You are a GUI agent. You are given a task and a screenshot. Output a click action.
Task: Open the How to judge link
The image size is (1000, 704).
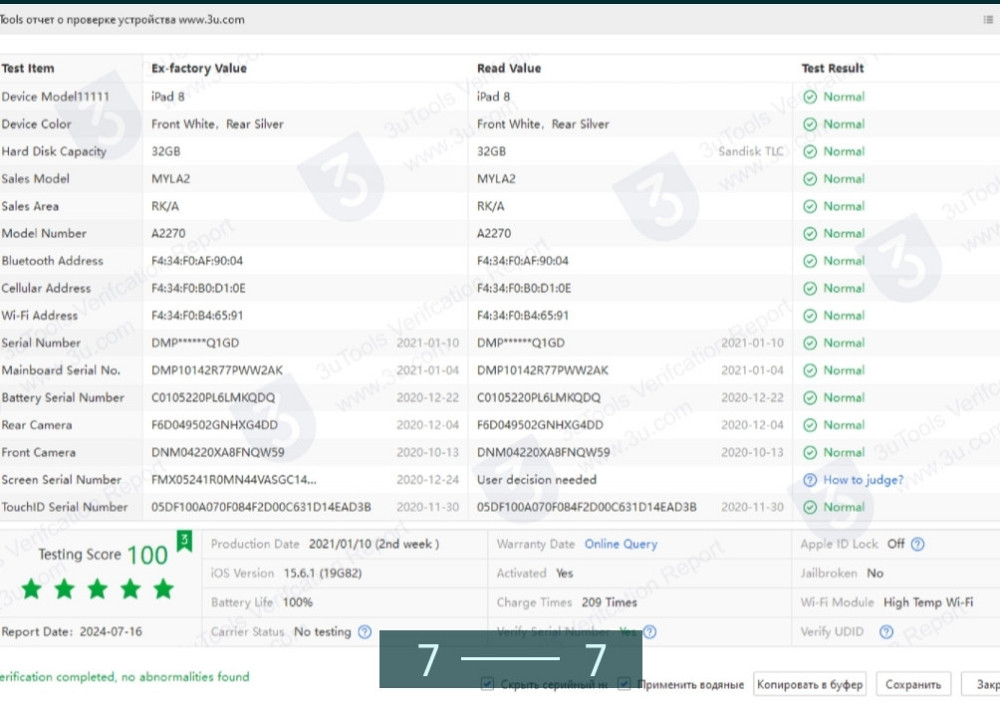point(862,480)
